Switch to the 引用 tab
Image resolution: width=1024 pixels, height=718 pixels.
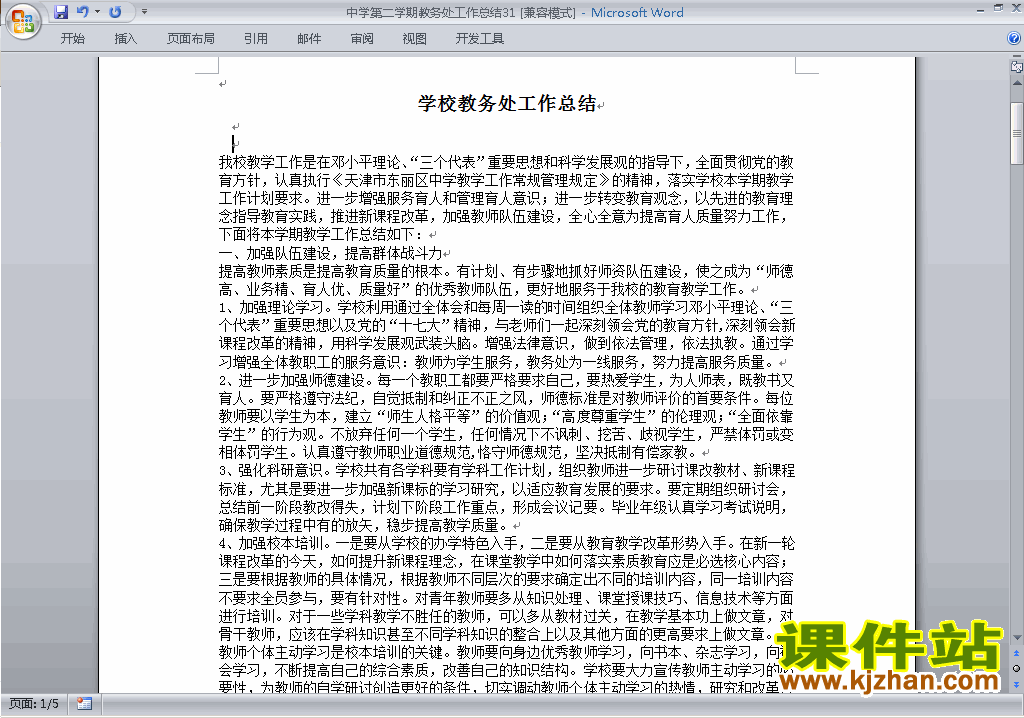(x=256, y=39)
